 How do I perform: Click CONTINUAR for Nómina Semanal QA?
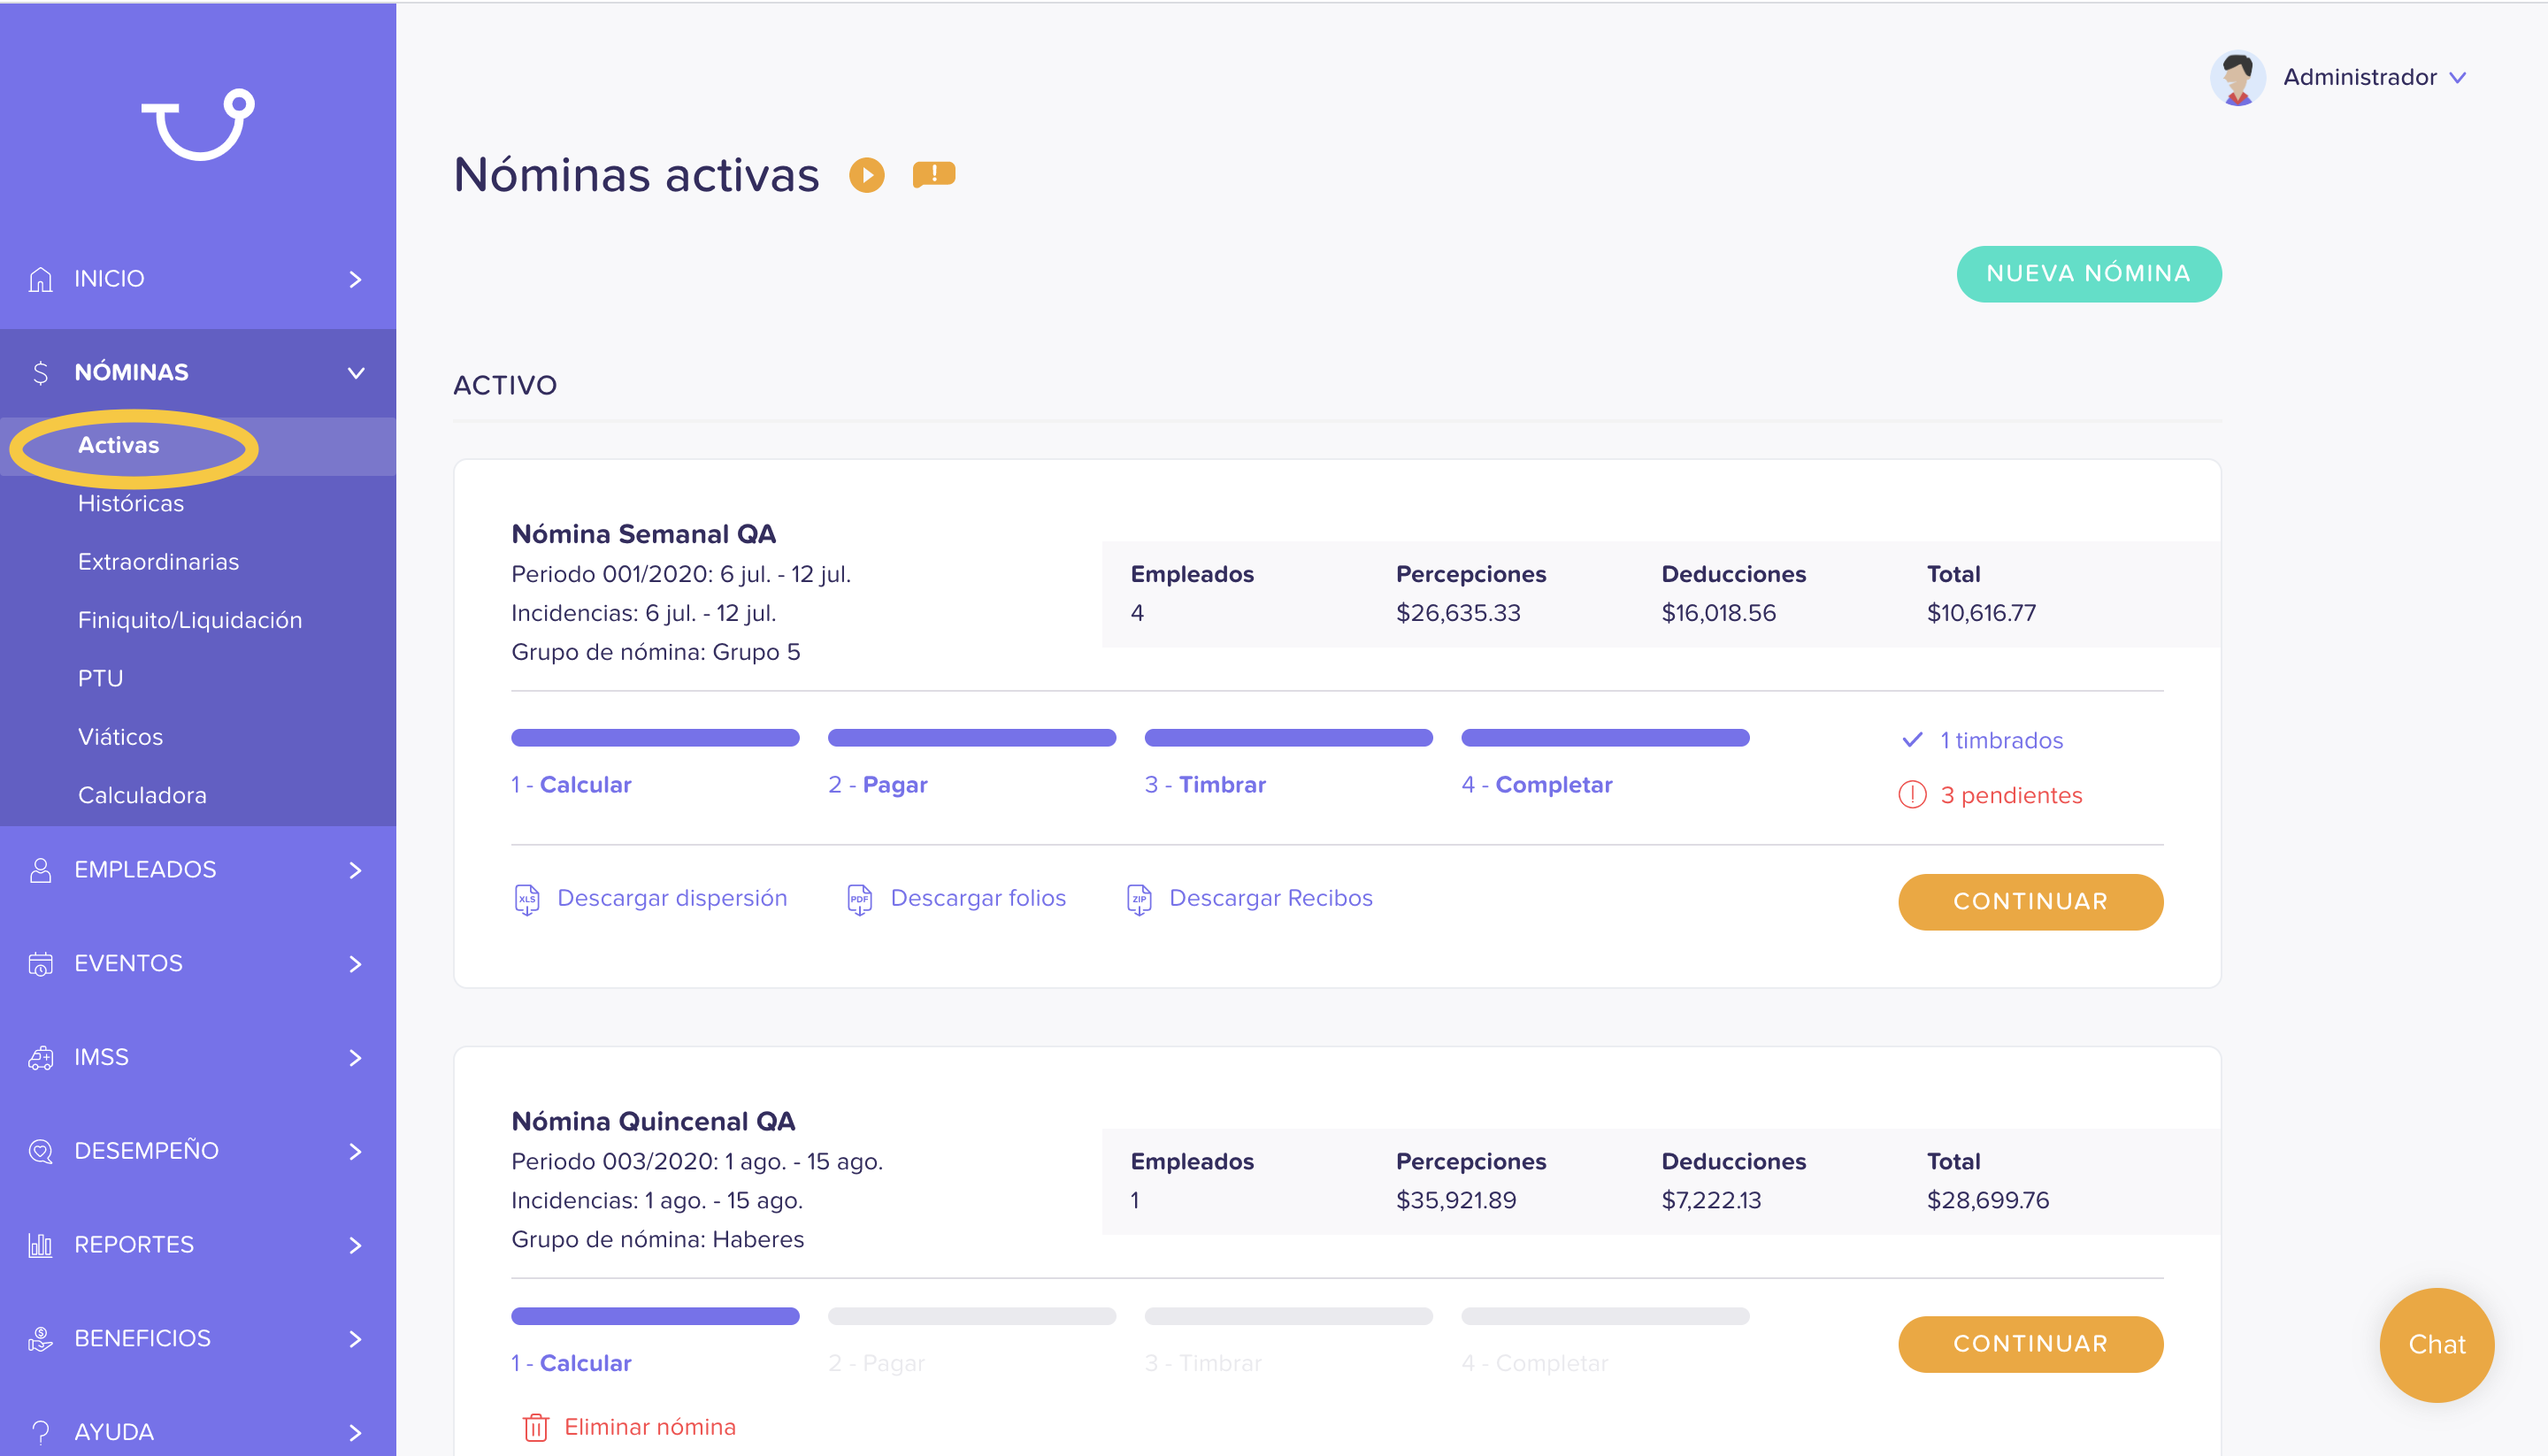[x=2031, y=901]
